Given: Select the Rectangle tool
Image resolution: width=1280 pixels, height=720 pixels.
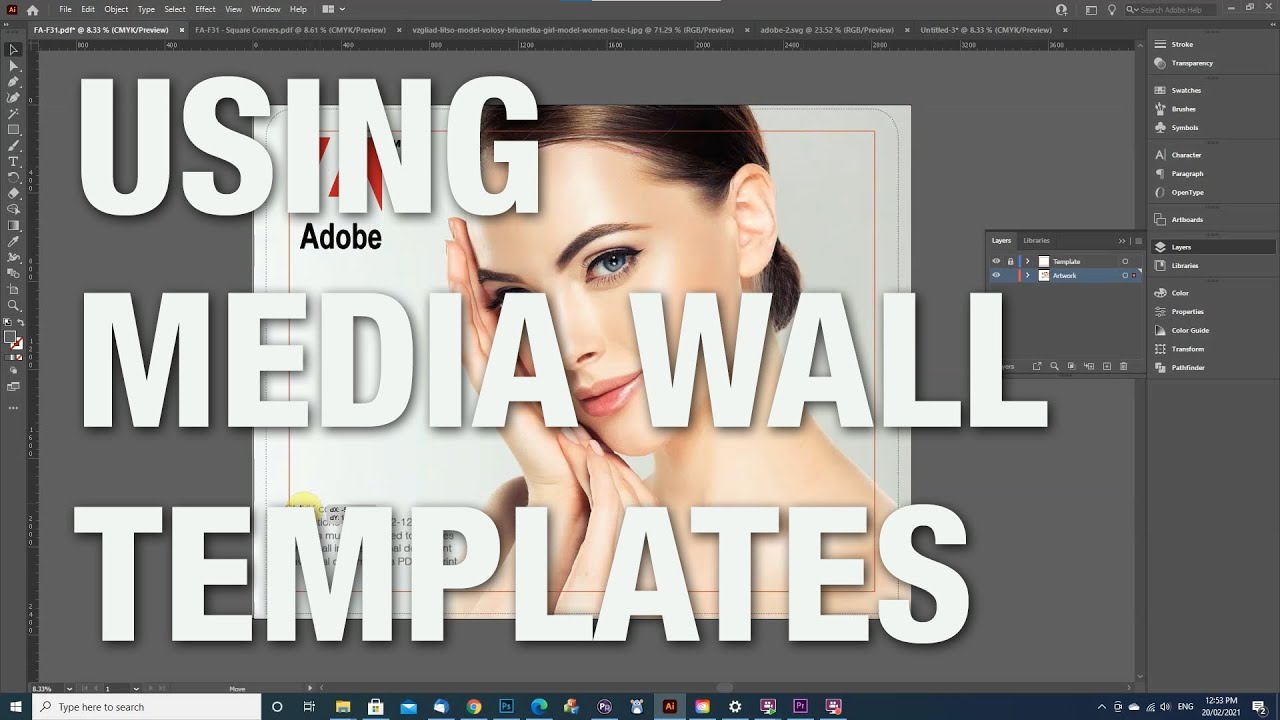Looking at the screenshot, I should pos(13,129).
